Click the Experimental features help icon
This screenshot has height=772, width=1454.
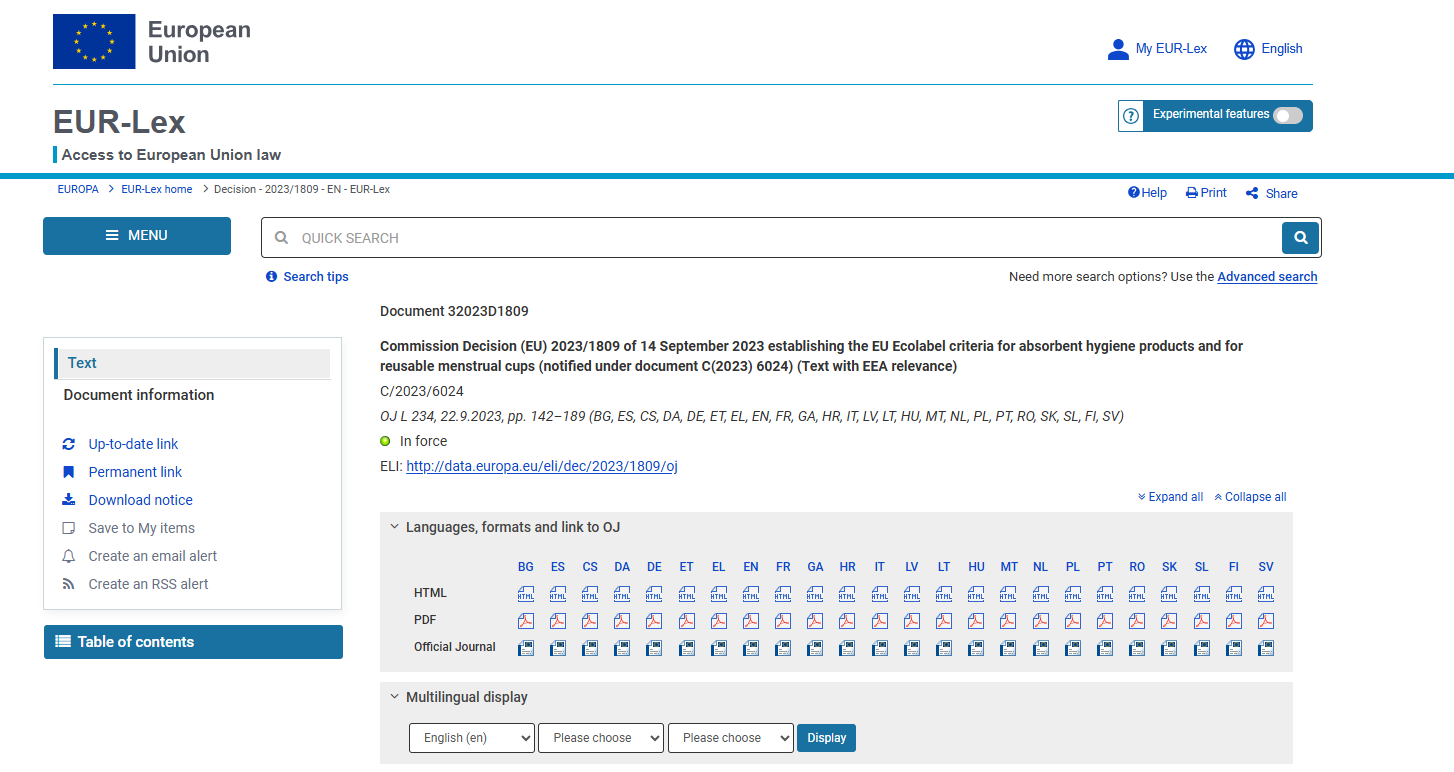click(x=1131, y=116)
